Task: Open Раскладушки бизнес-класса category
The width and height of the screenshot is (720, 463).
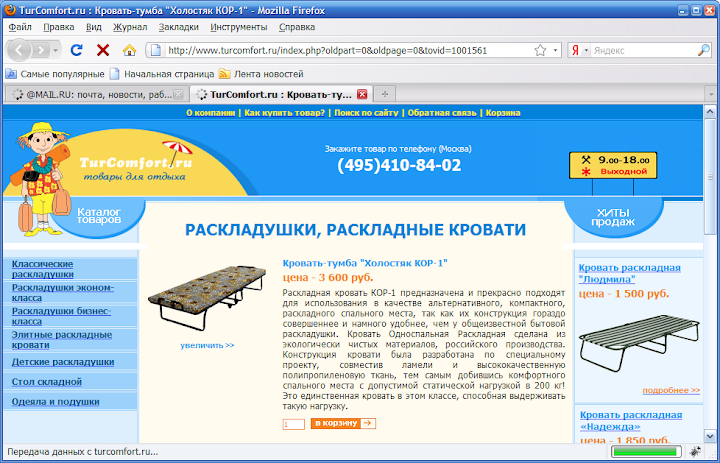Action: pos(62,316)
